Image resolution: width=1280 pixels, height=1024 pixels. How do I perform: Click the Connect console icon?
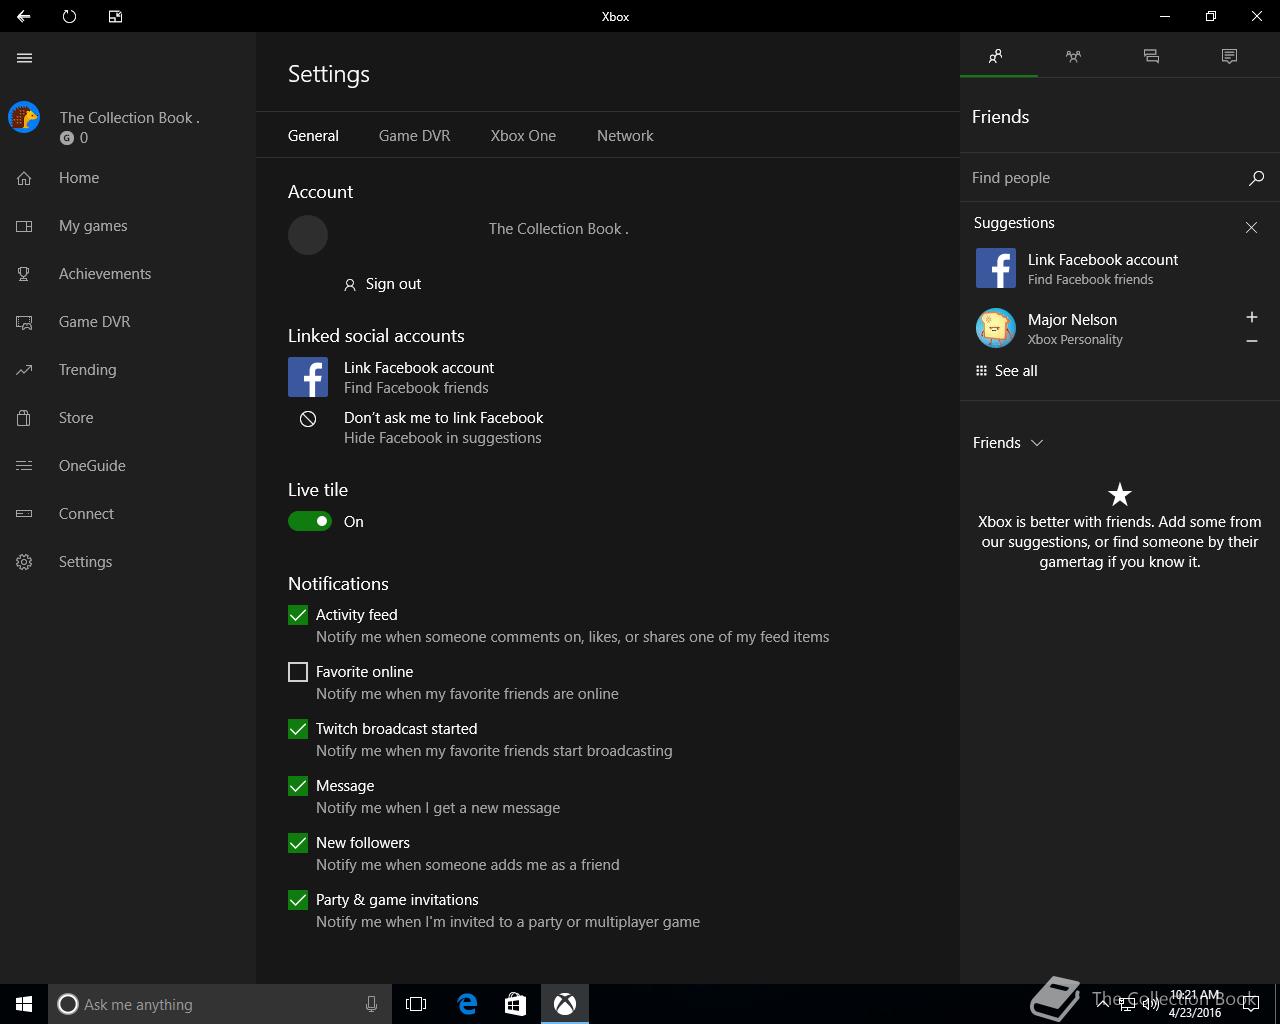tap(24, 514)
